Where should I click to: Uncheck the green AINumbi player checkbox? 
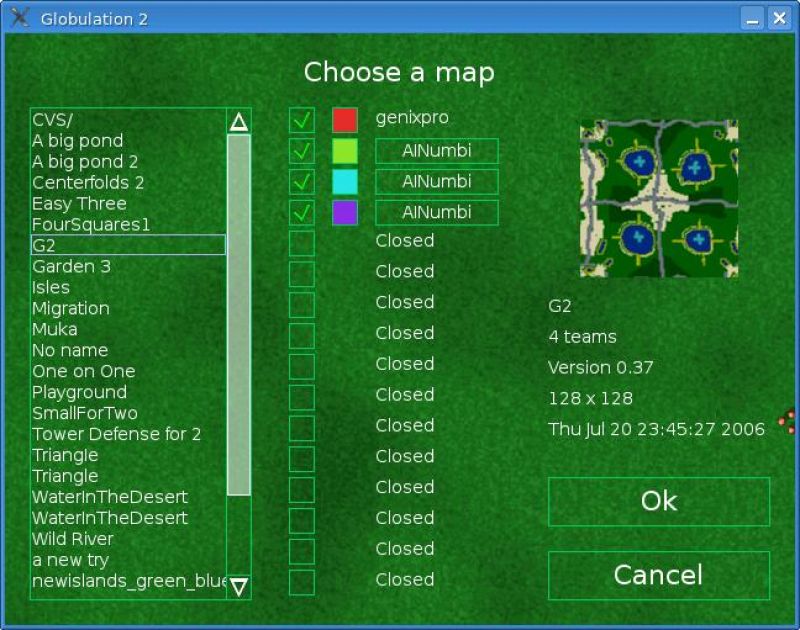coord(302,151)
